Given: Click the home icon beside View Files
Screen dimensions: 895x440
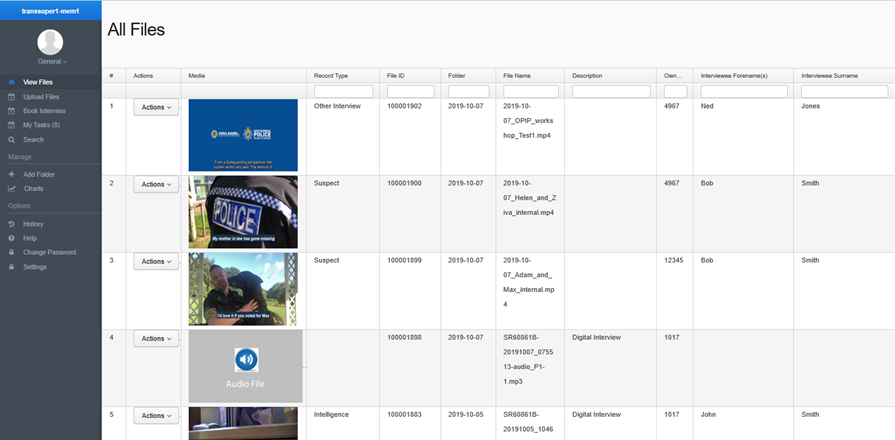Looking at the screenshot, I should (11, 82).
